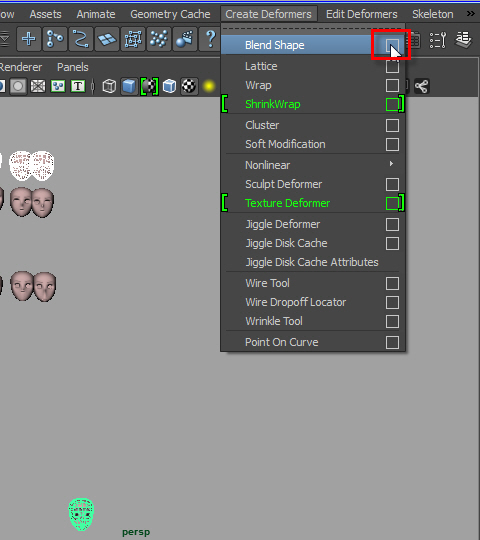Screen dimensions: 480x540
Task: Select the question mark help icon
Action: click(x=210, y=39)
